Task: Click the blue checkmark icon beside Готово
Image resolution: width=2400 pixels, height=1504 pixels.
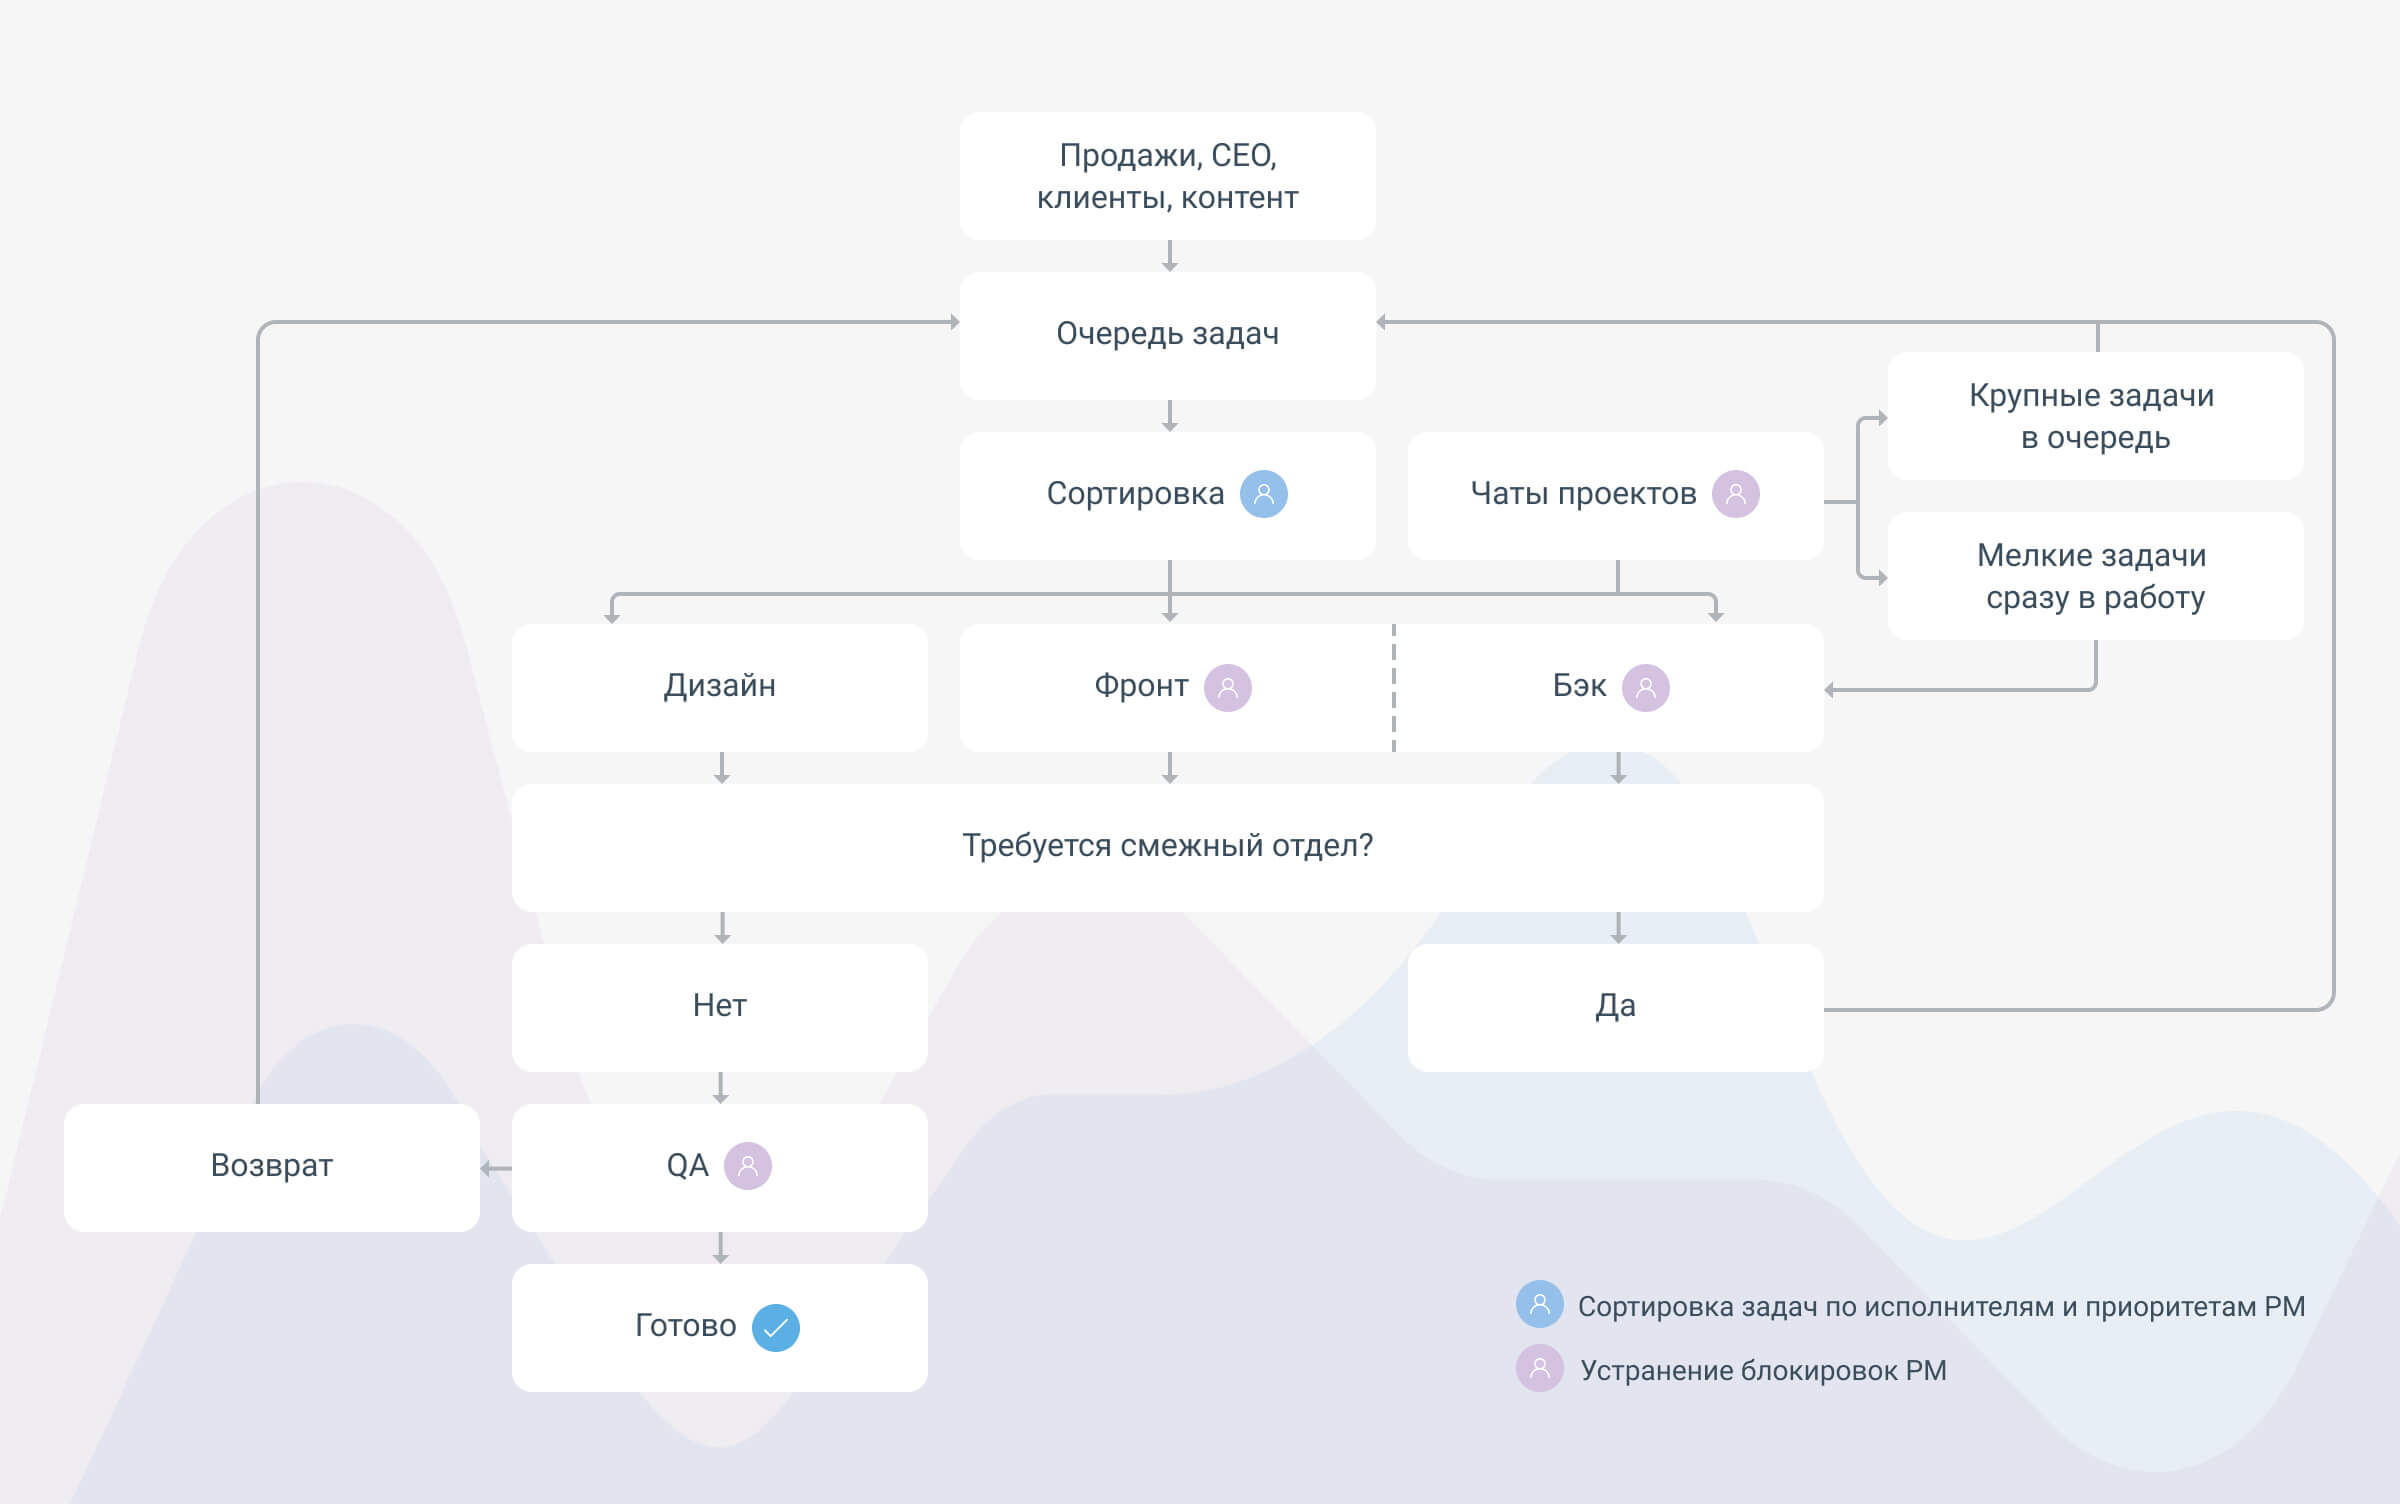Action: pyautogui.click(x=776, y=1328)
